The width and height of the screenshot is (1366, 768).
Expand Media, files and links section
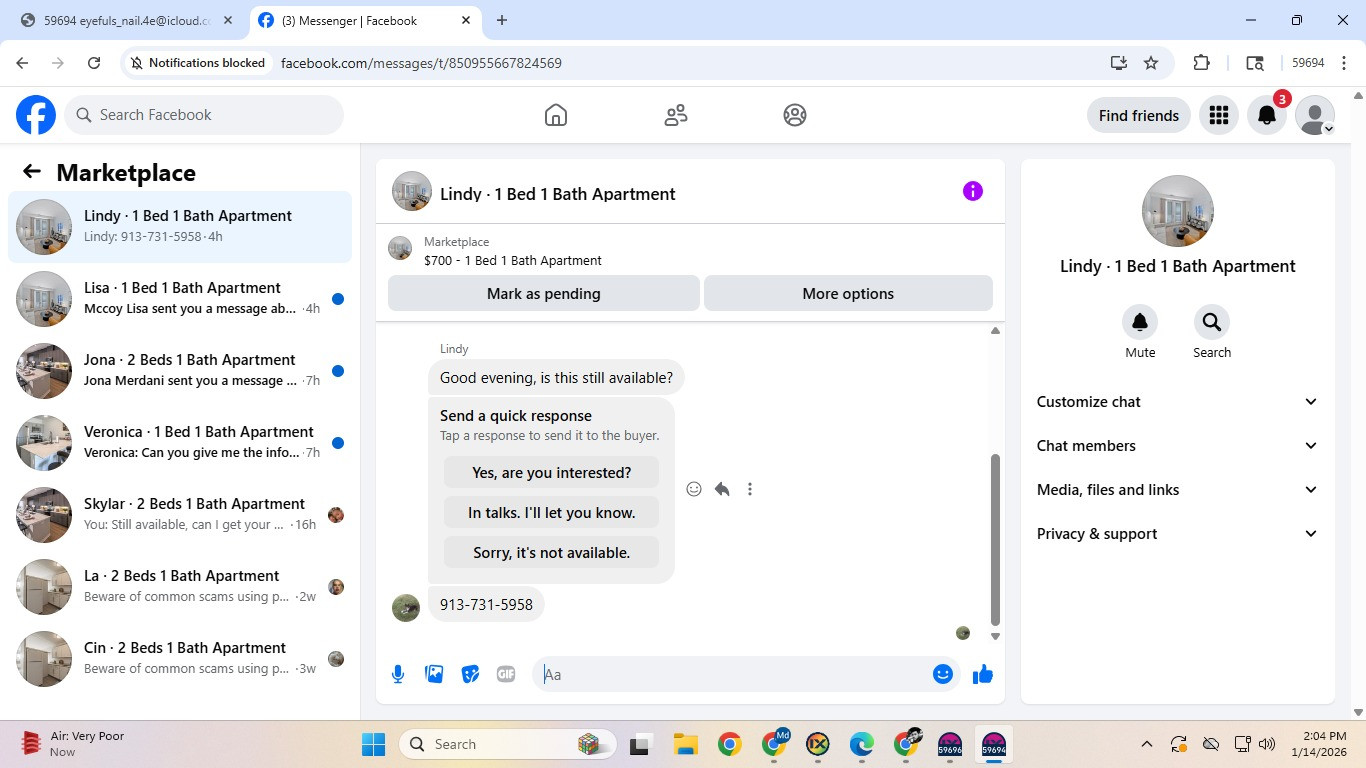(1178, 490)
